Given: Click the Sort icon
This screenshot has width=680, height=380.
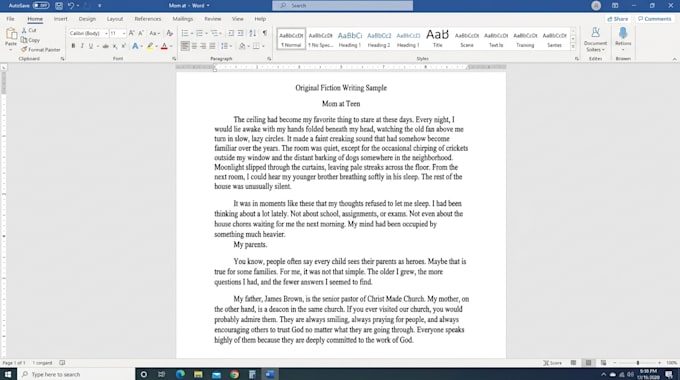Looking at the screenshot, I should (x=252, y=33).
